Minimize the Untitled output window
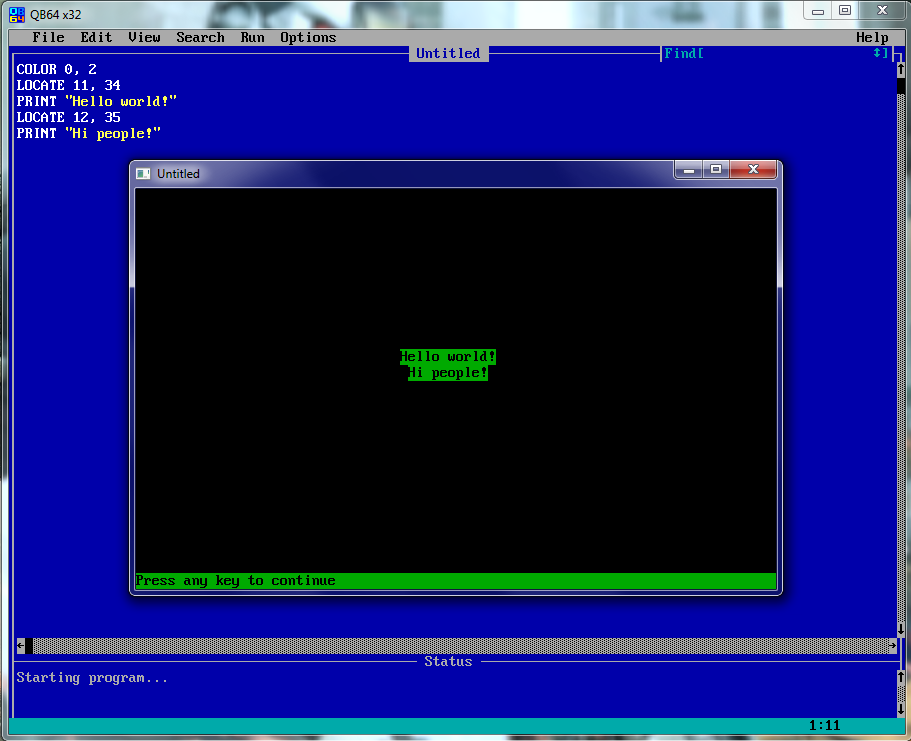 (x=688, y=170)
